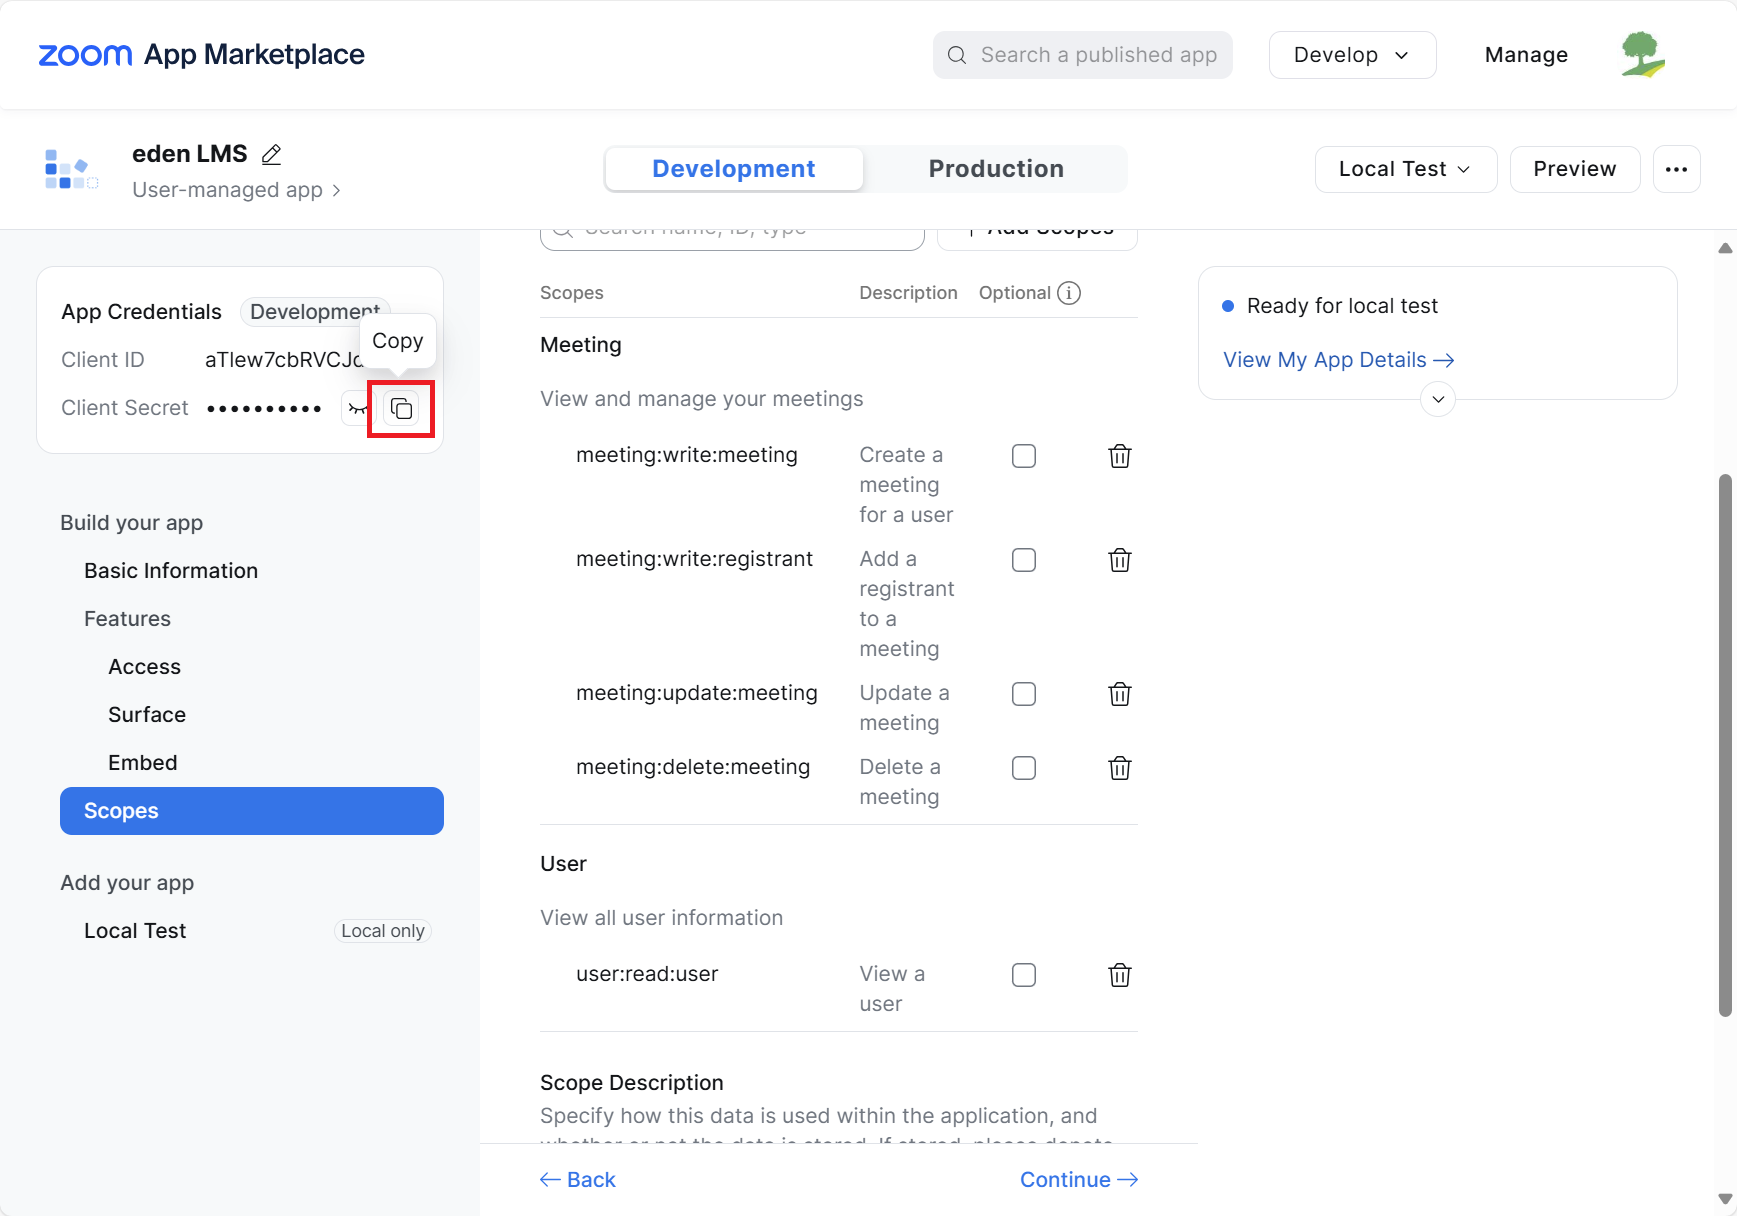1737x1216 pixels.
Task: Mark meeting:write:meeting as optional
Action: click(1024, 456)
